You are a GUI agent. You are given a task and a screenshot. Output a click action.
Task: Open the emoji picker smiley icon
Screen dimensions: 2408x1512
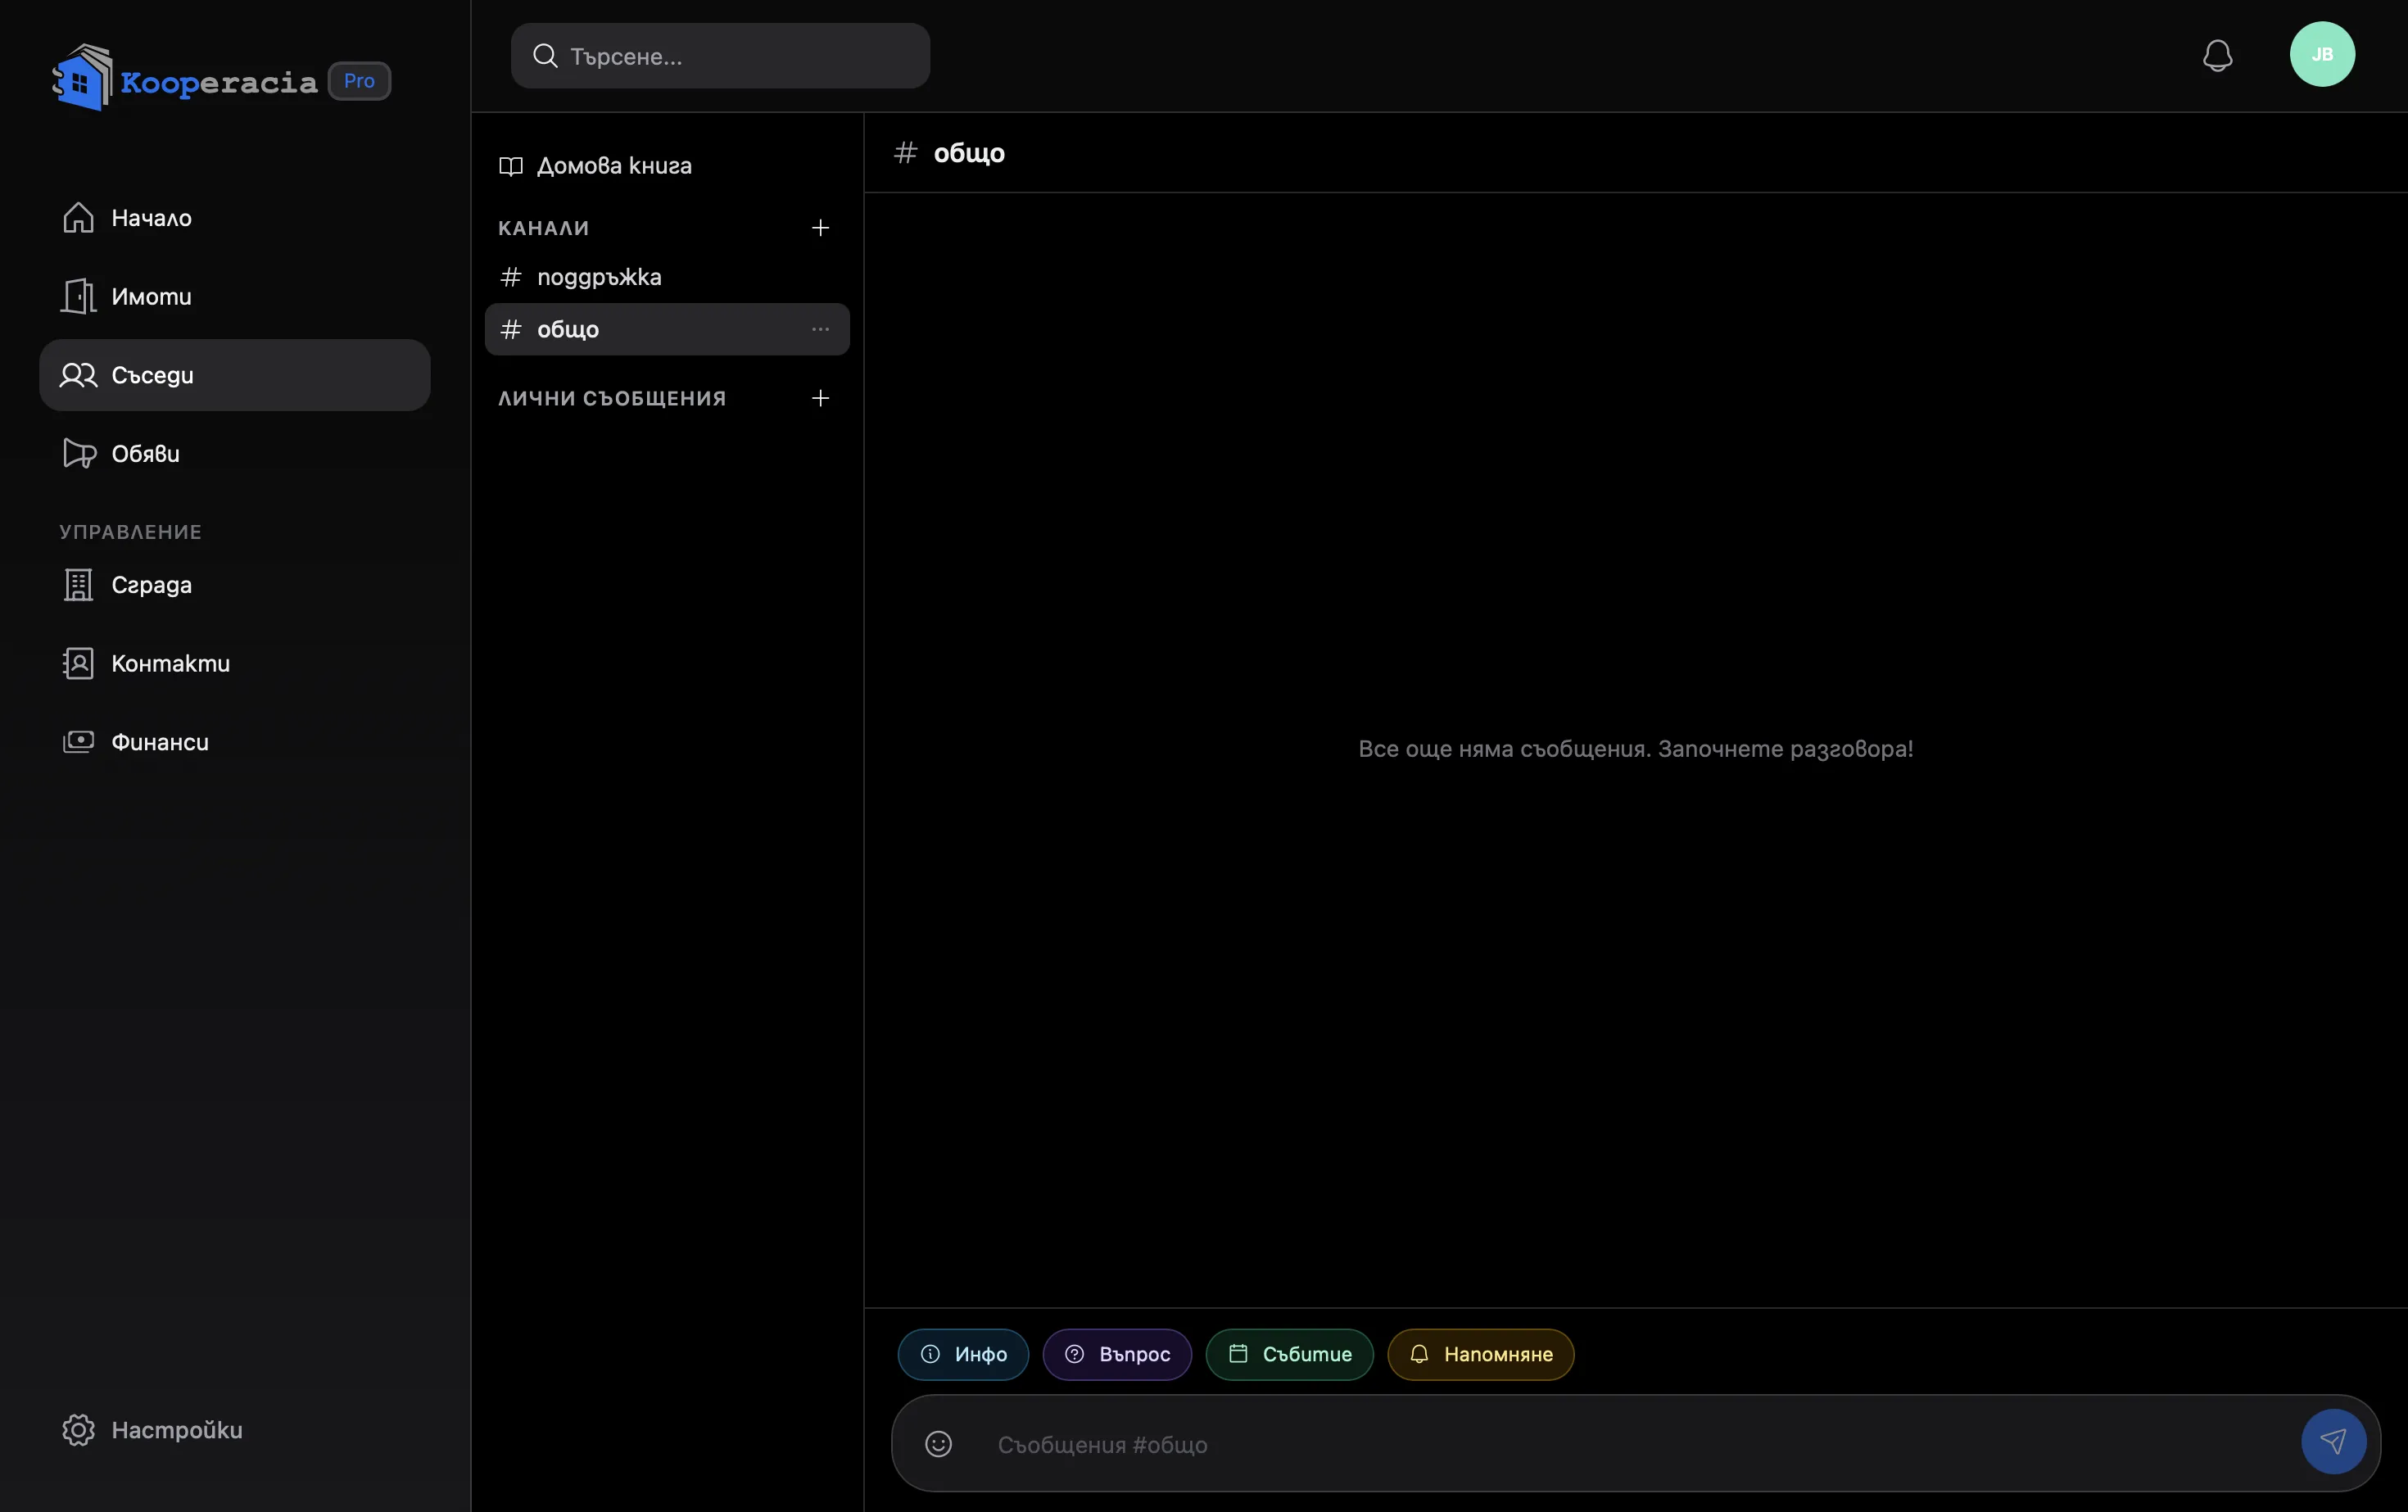938,1443
